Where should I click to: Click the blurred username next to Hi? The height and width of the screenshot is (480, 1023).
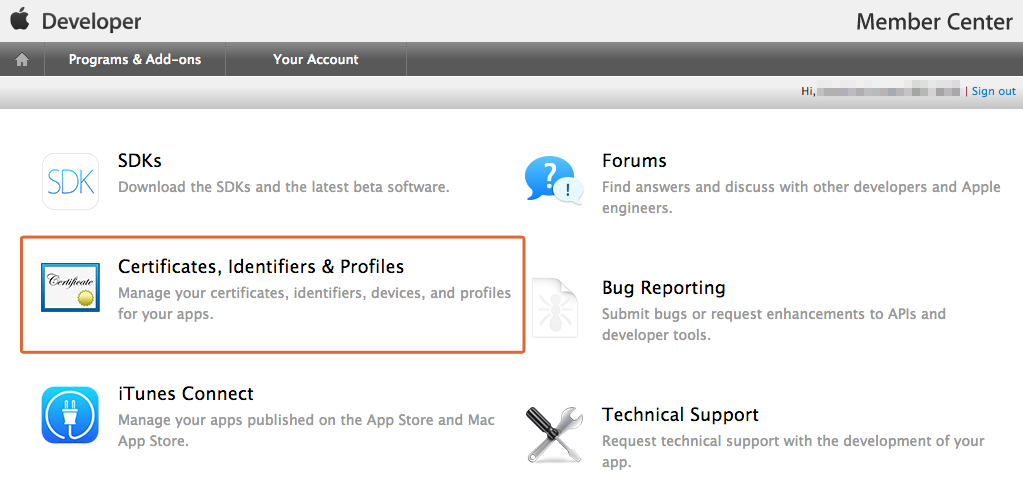pyautogui.click(x=889, y=91)
